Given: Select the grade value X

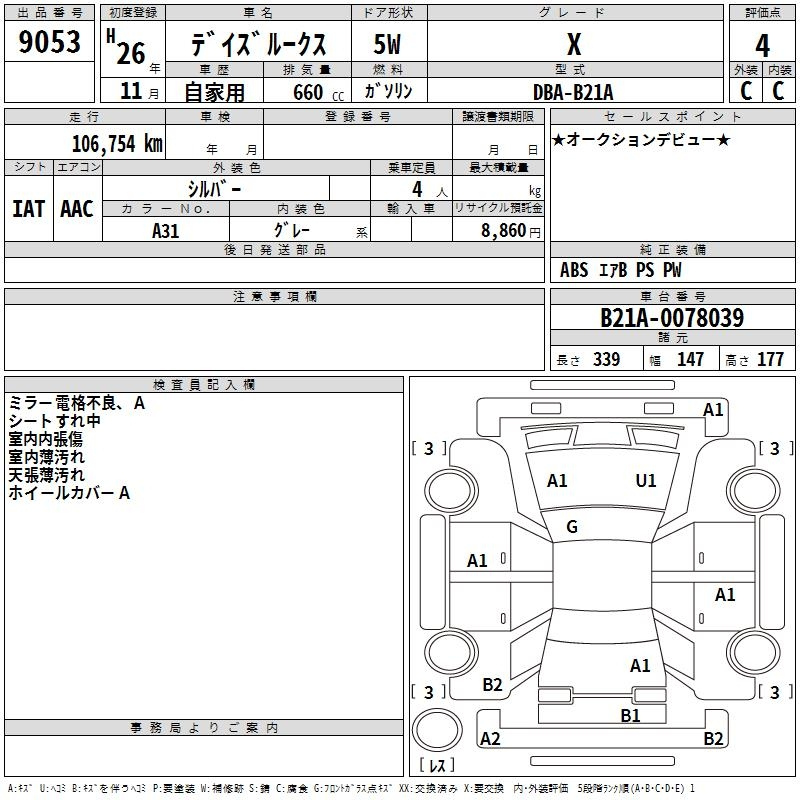Looking at the screenshot, I should (574, 44).
